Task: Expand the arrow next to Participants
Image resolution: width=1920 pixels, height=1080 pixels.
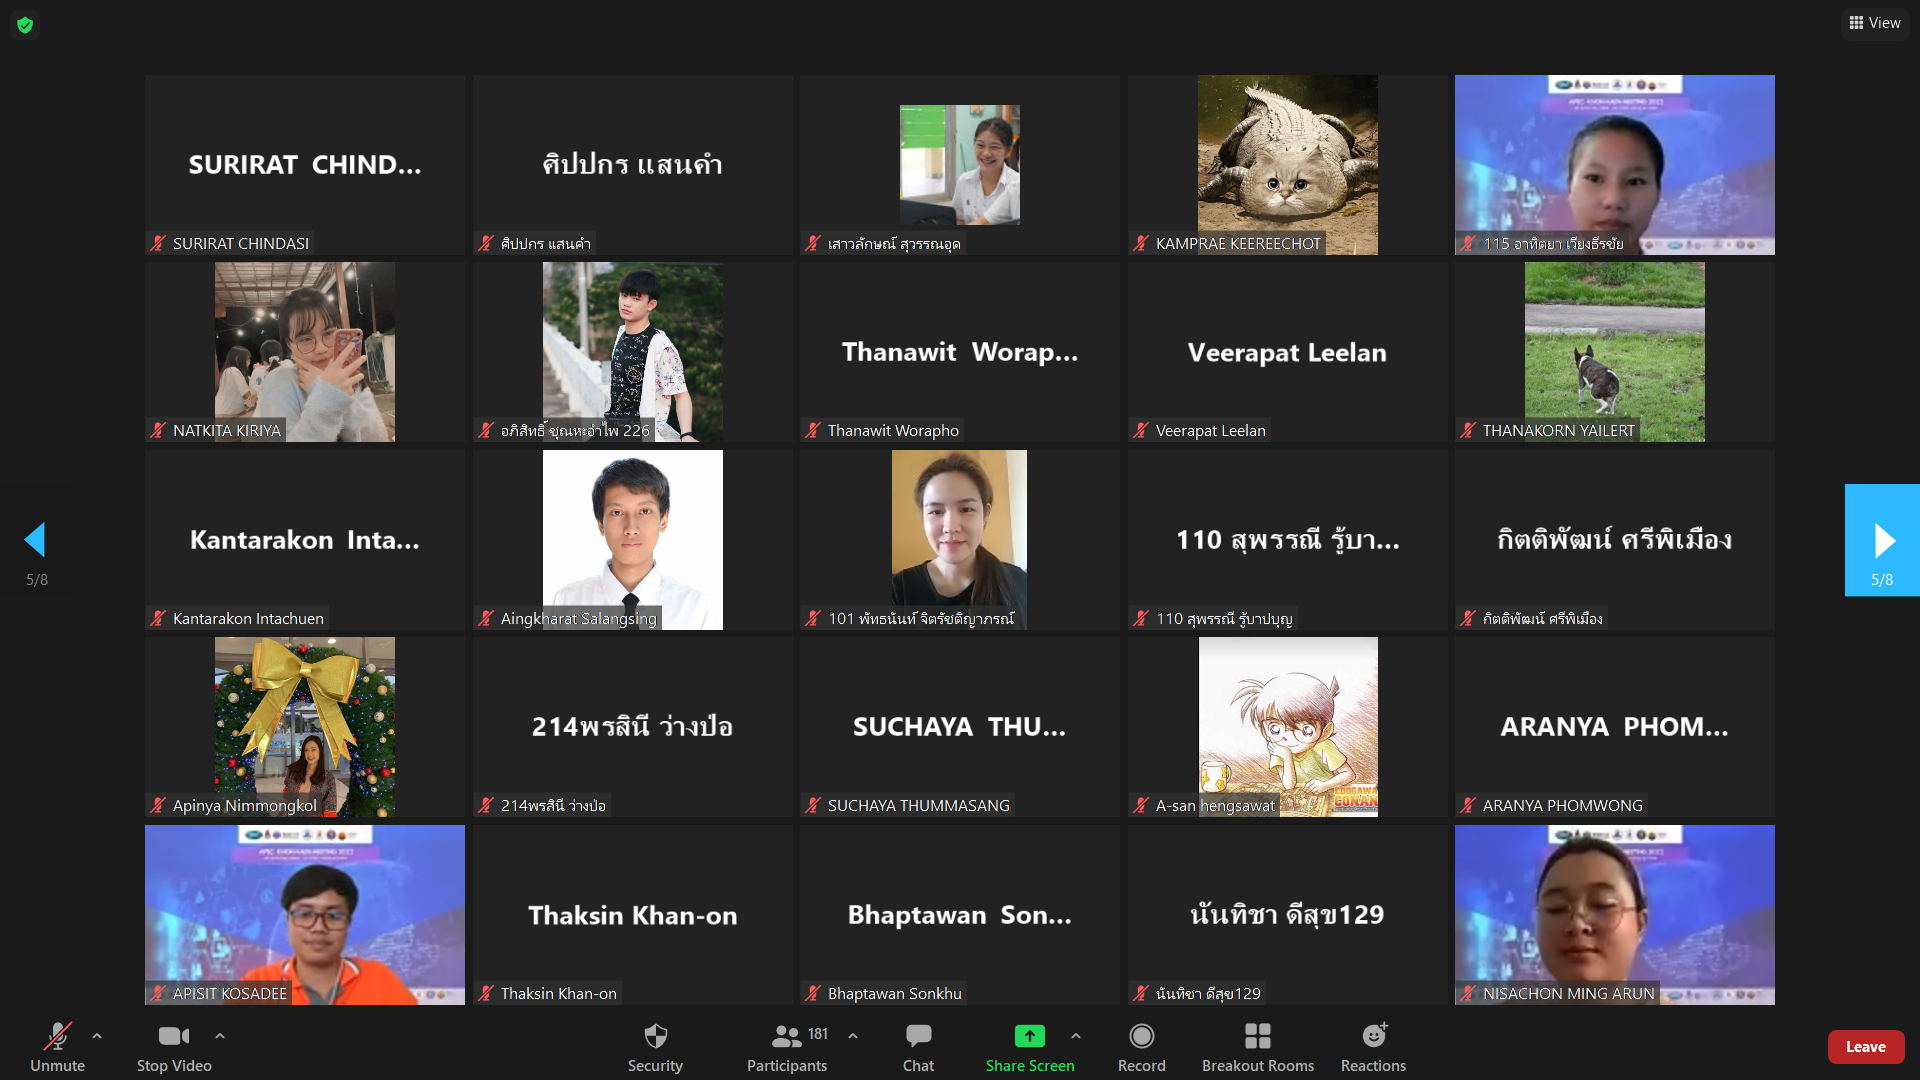Action: pos(853,1036)
